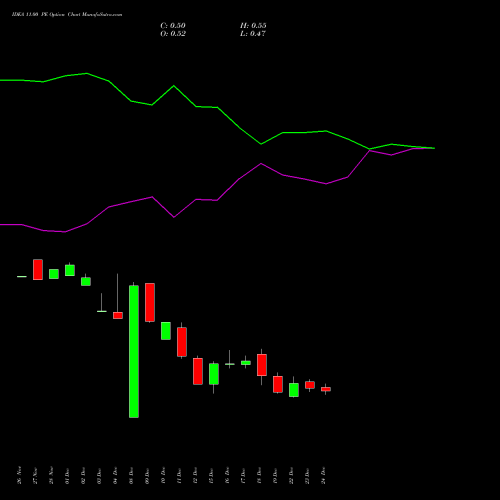Image resolution: width=500 pixels, height=500 pixels.
Task: Click the "24 Dec" date axis label
Action: click(x=323, y=476)
